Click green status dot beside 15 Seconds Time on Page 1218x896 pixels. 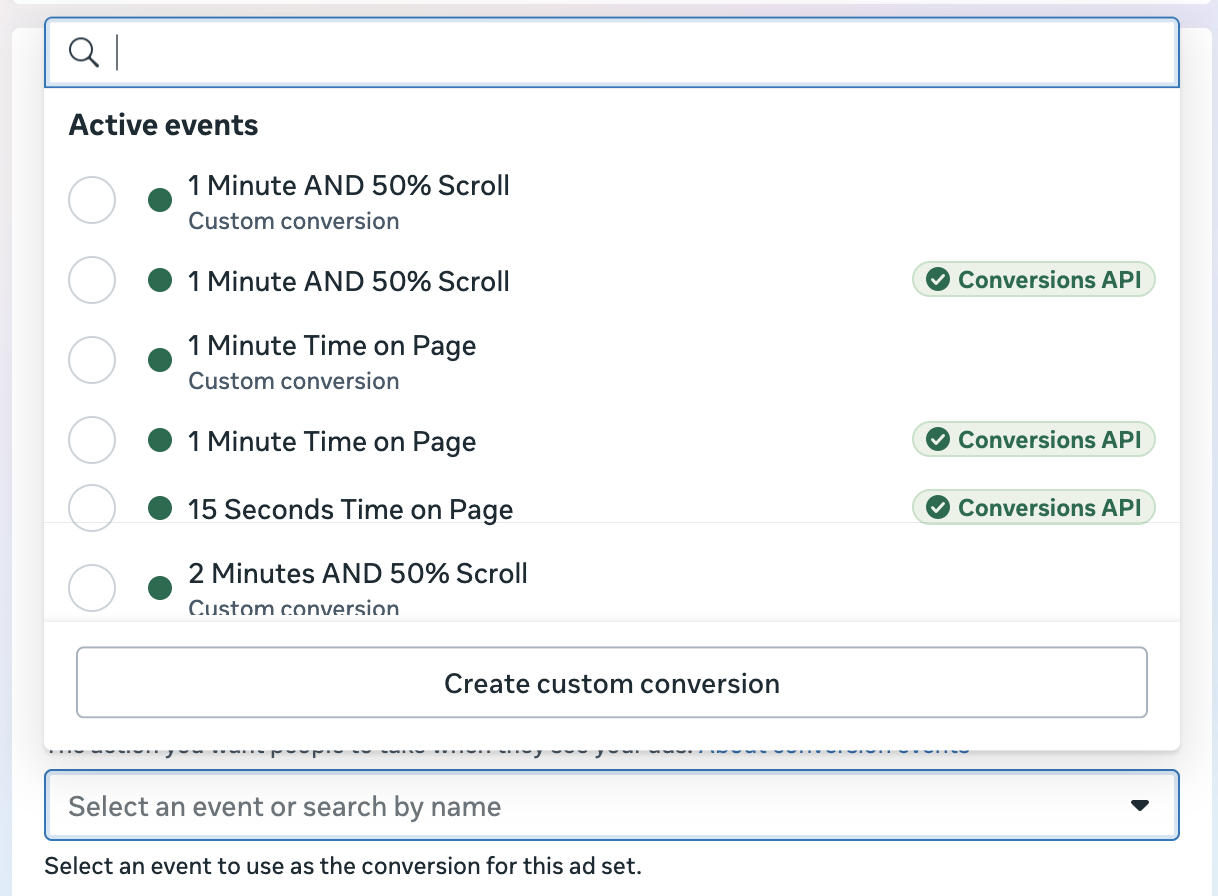click(160, 509)
